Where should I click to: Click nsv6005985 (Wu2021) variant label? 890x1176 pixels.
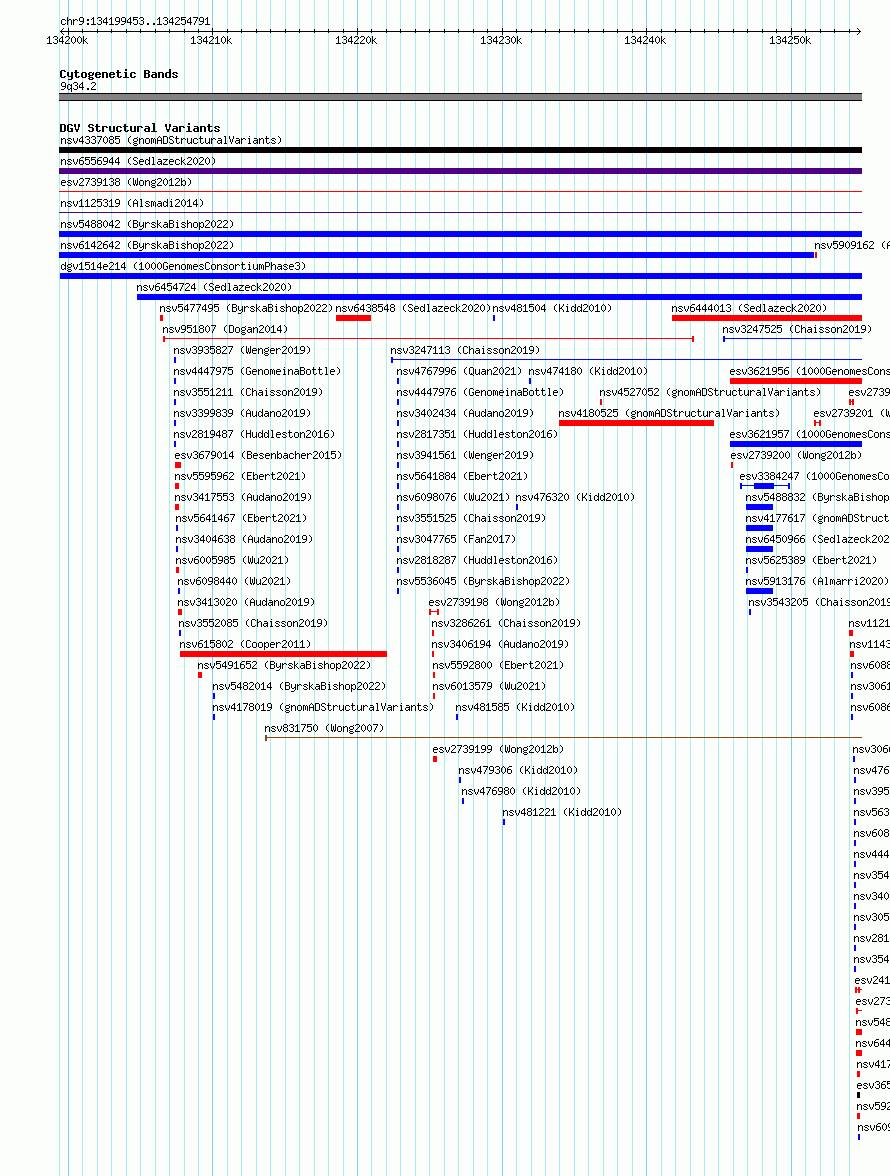232,560
